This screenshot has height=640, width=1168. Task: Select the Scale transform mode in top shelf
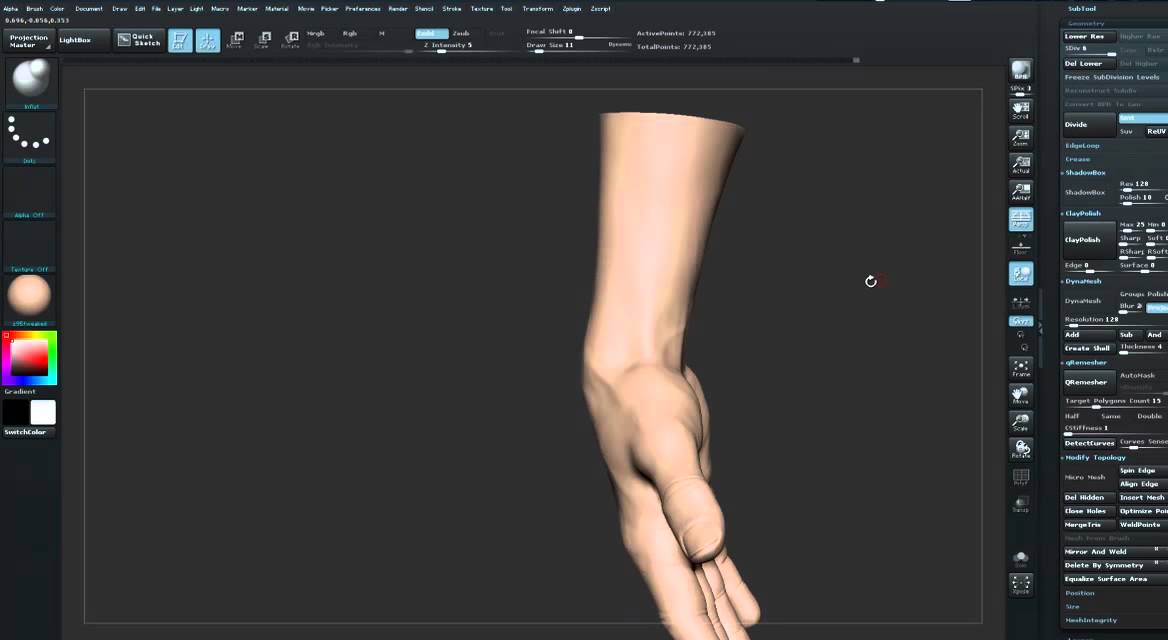(x=263, y=39)
